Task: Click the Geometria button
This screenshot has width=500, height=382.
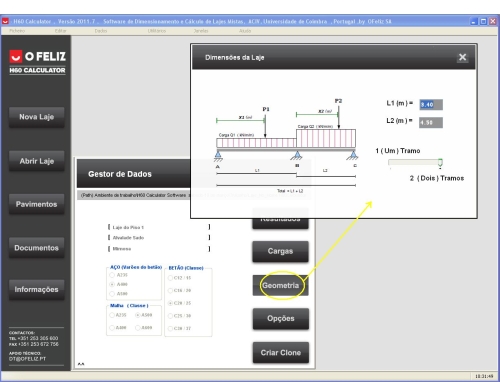Action: (x=280, y=285)
